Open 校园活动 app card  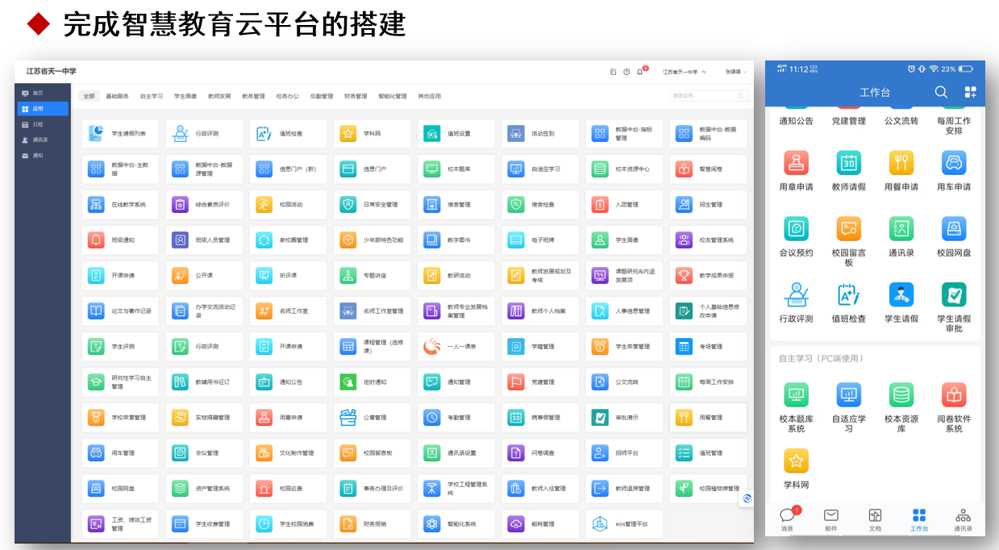(288, 205)
